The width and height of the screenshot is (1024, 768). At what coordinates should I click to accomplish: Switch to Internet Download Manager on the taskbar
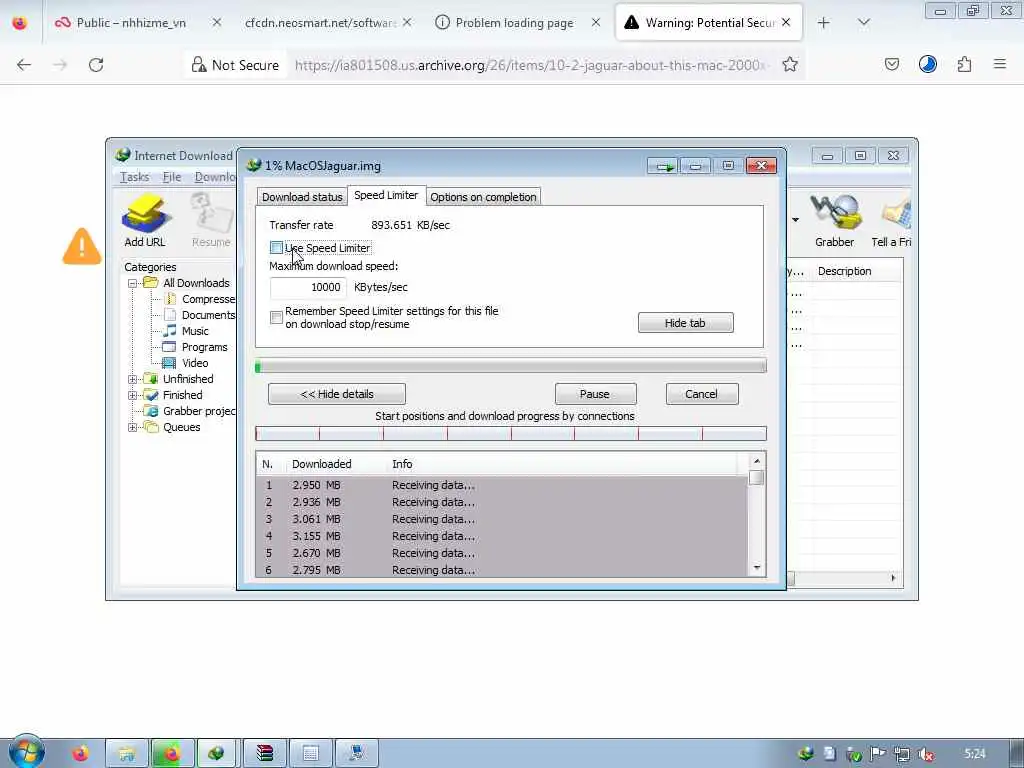point(217,754)
